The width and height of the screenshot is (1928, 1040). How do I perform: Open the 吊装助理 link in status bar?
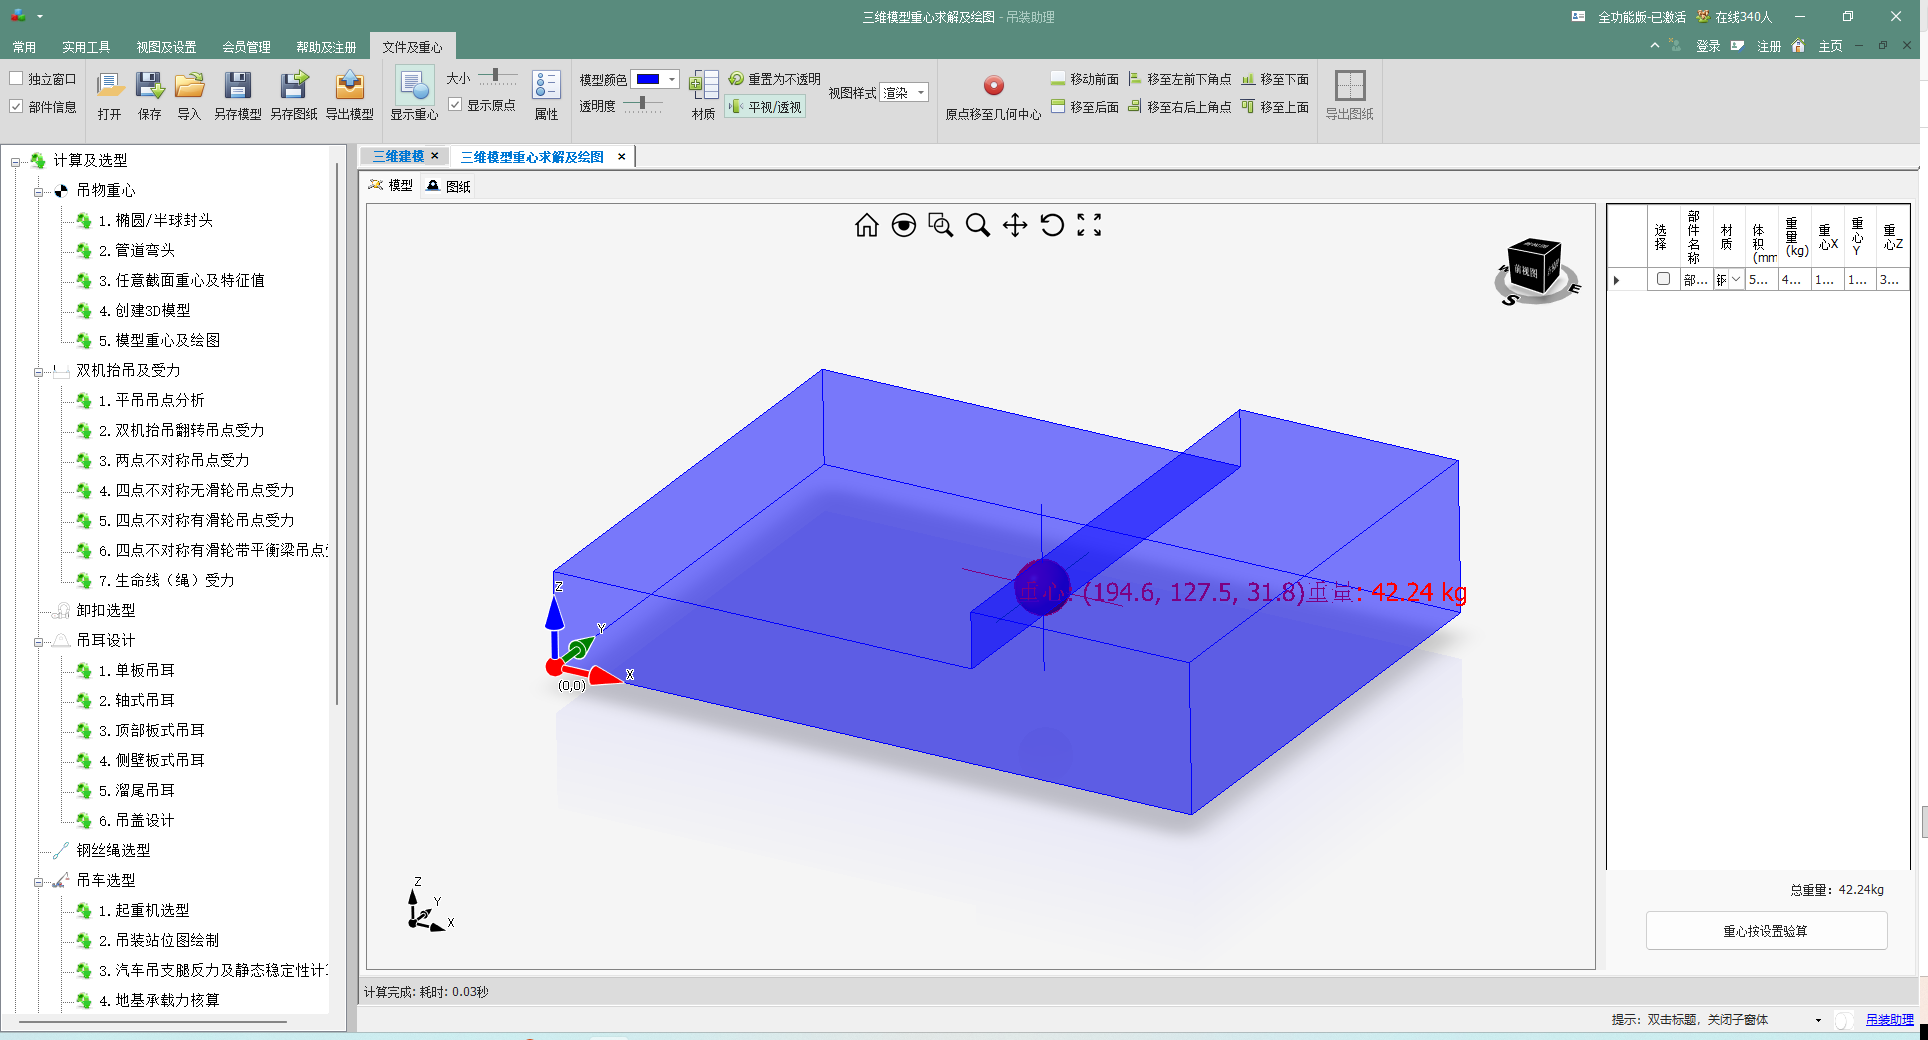[1889, 1020]
